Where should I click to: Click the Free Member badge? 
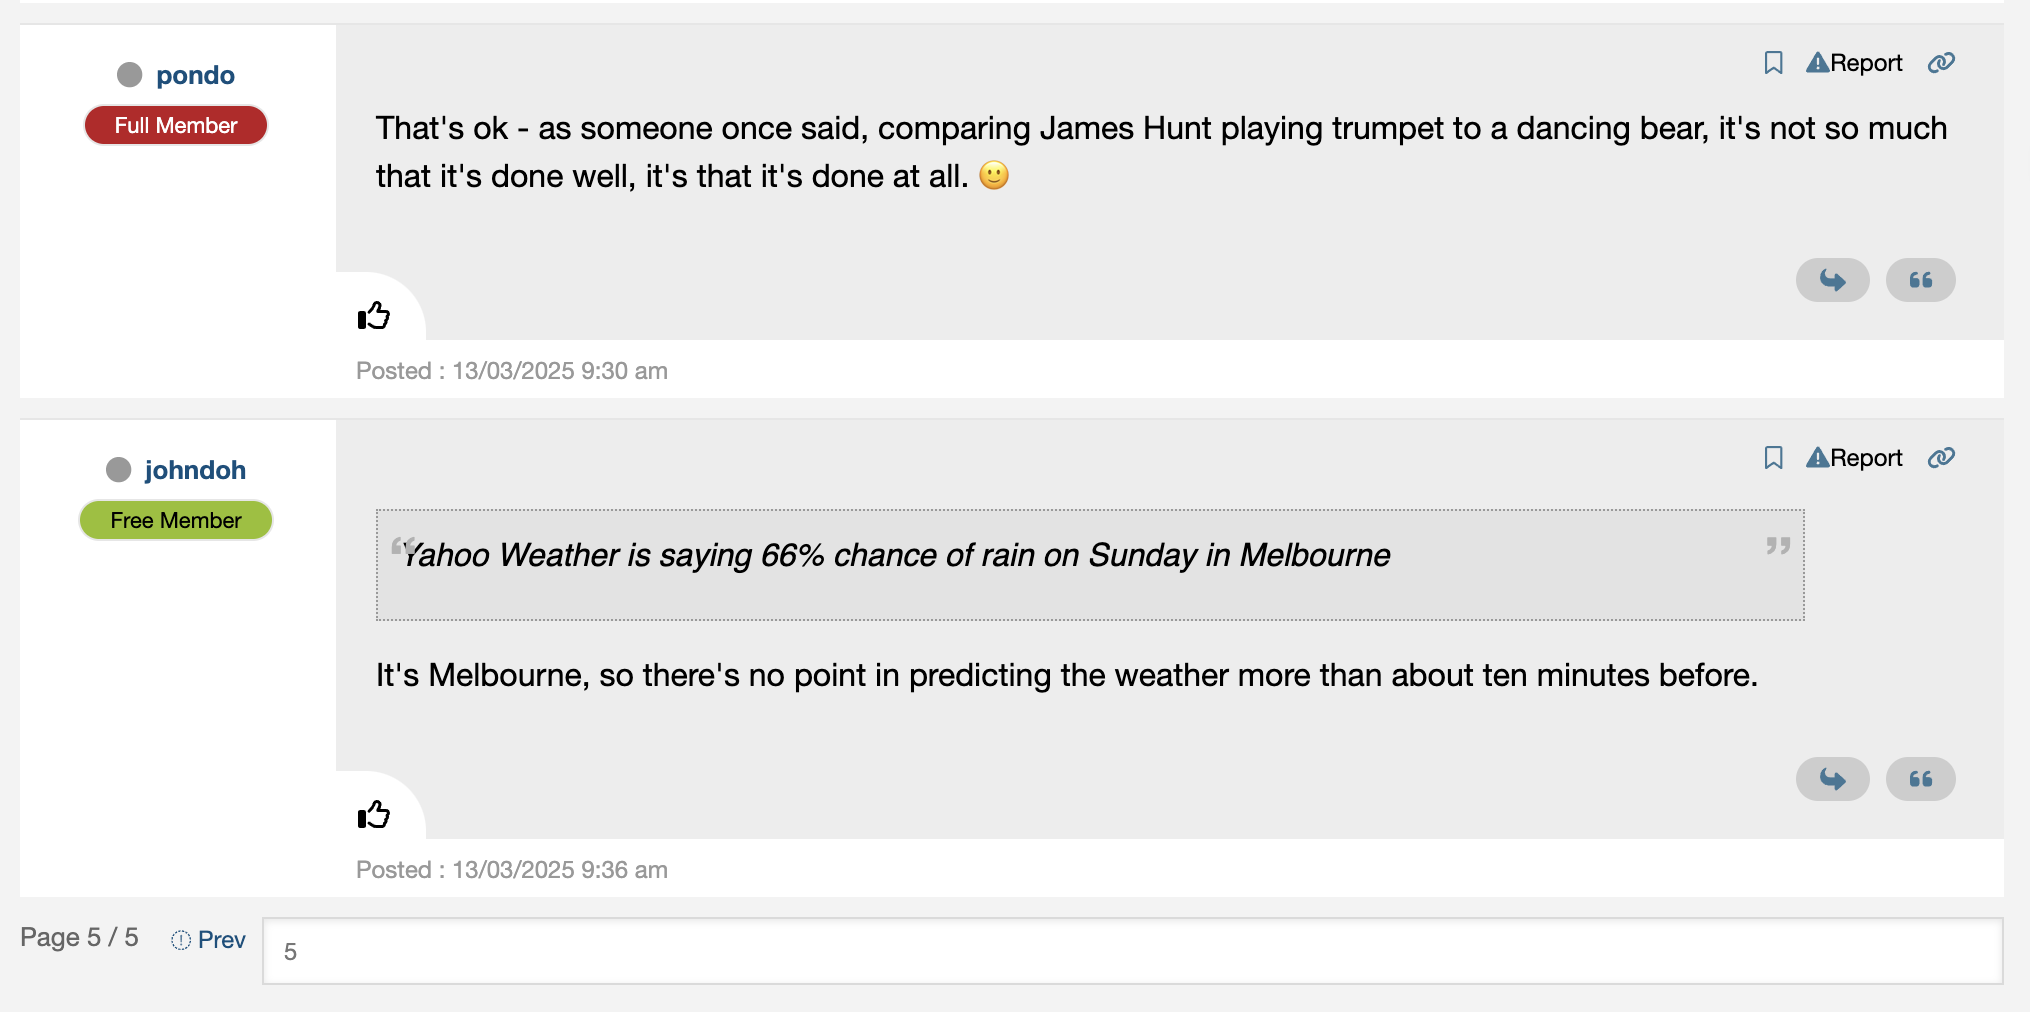pos(176,521)
